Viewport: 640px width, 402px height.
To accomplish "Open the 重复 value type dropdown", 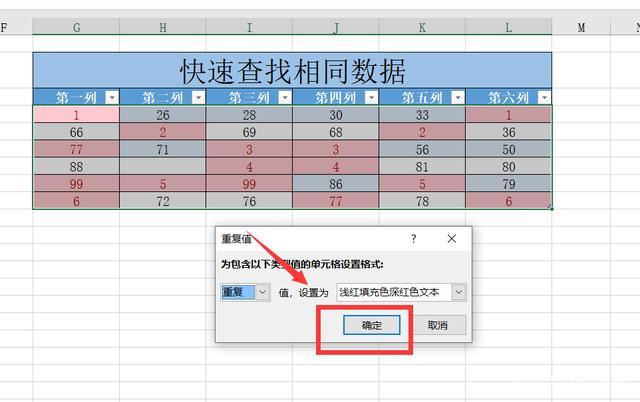I will (x=263, y=292).
